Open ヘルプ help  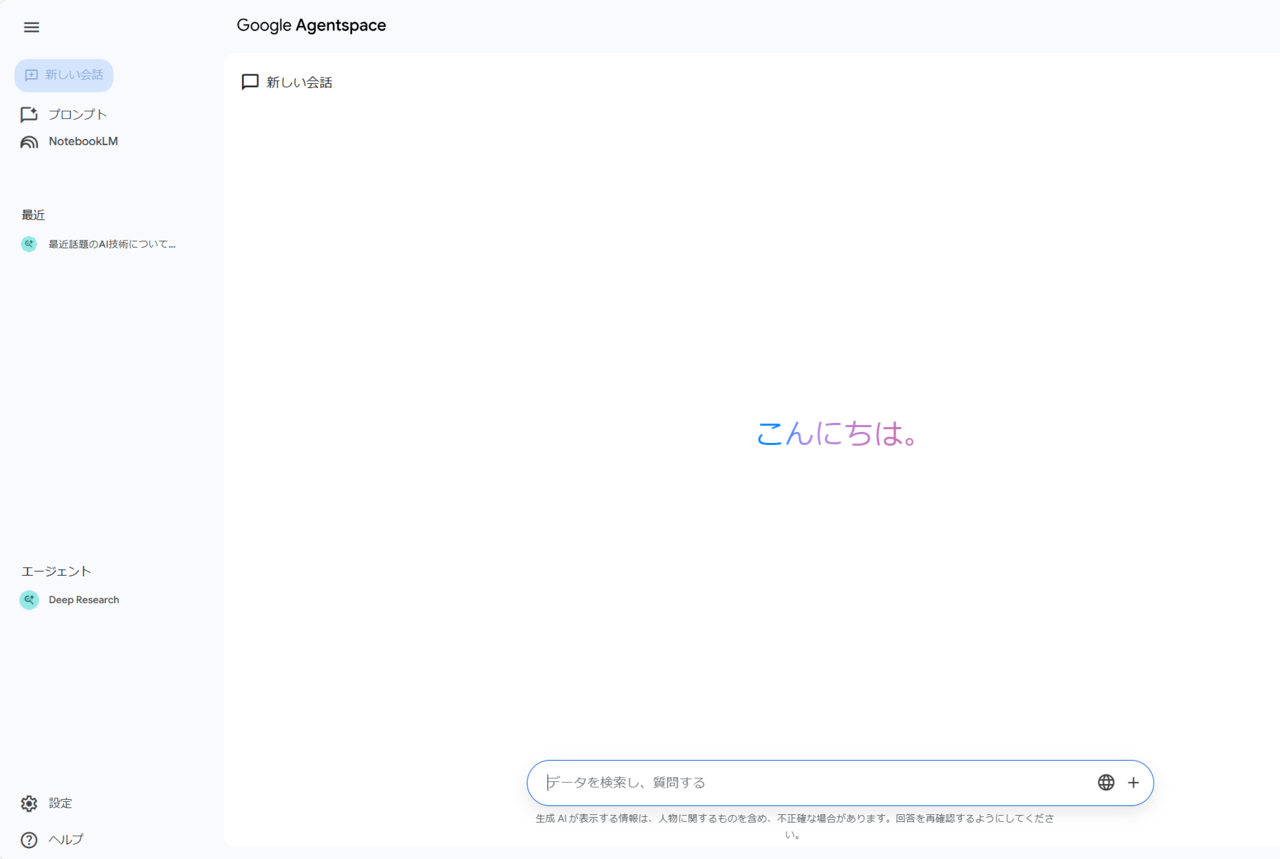(x=52, y=839)
